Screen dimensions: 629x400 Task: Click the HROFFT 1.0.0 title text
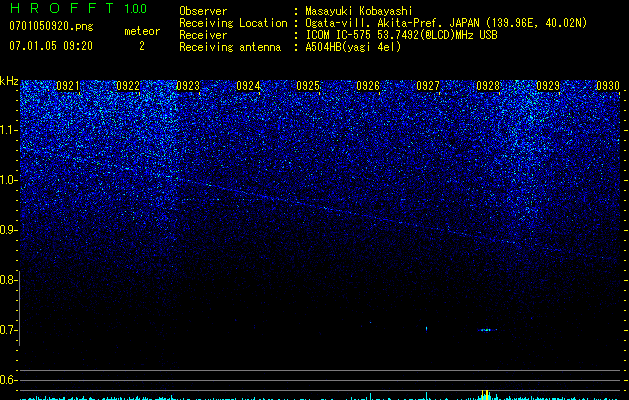(x=79, y=8)
